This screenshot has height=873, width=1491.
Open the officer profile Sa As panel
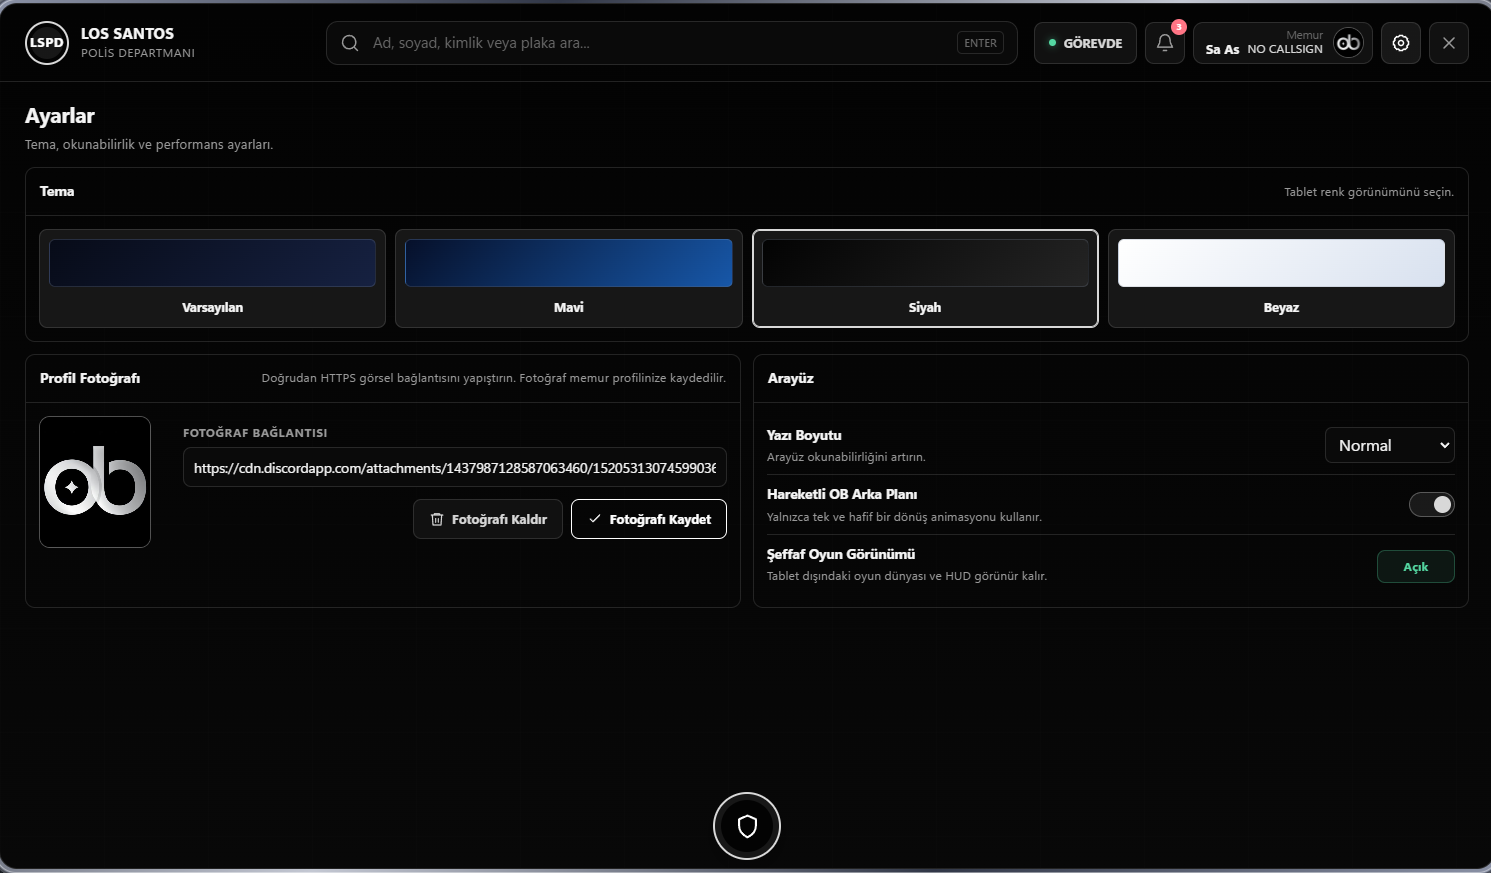coord(1283,43)
